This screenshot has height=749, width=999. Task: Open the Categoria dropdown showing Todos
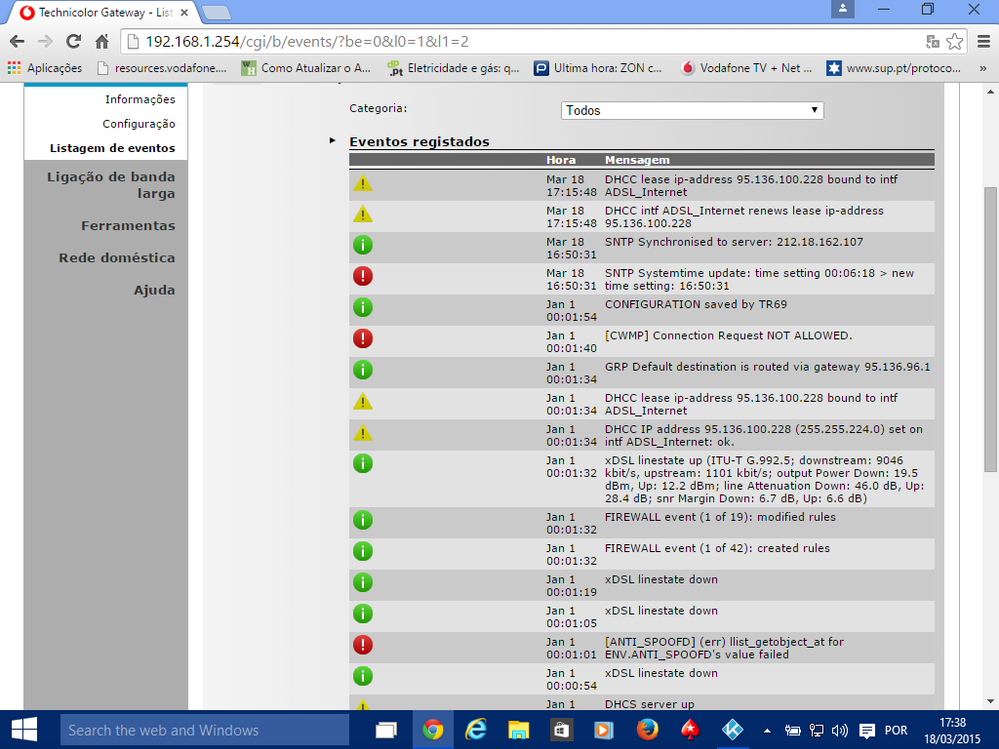pyautogui.click(x=692, y=110)
